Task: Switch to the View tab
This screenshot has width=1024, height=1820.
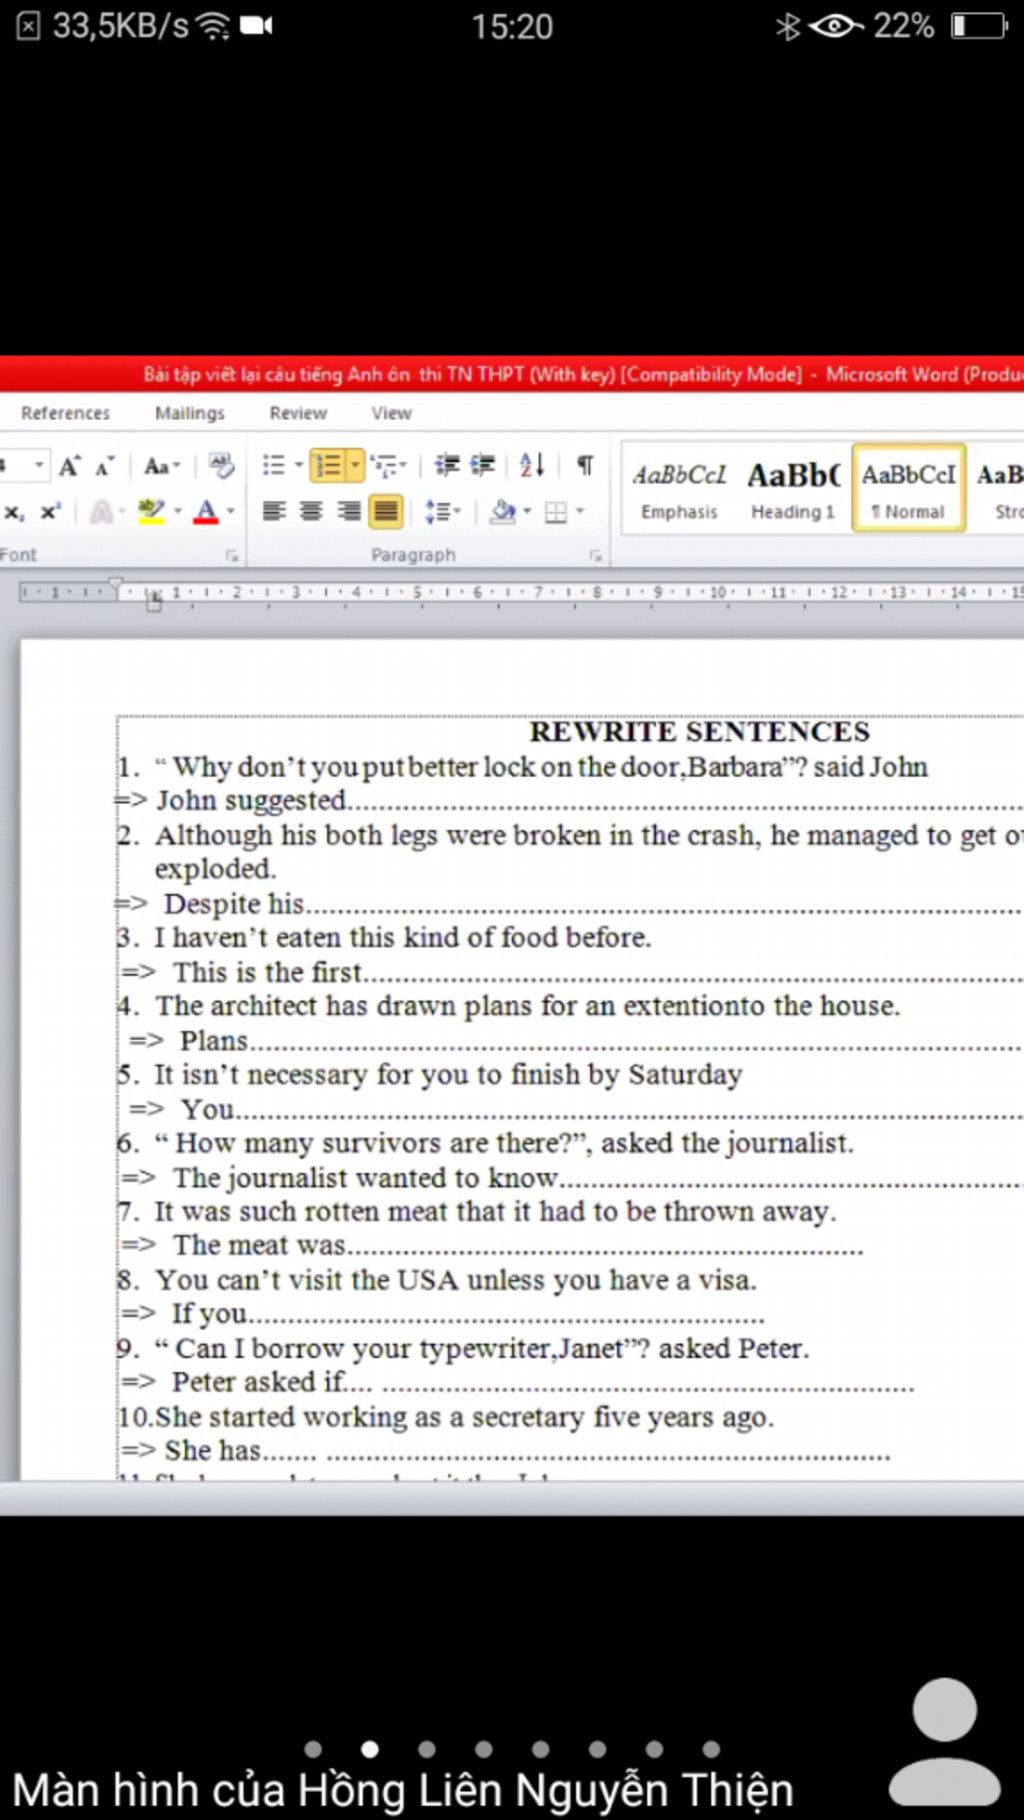Action: coord(391,413)
